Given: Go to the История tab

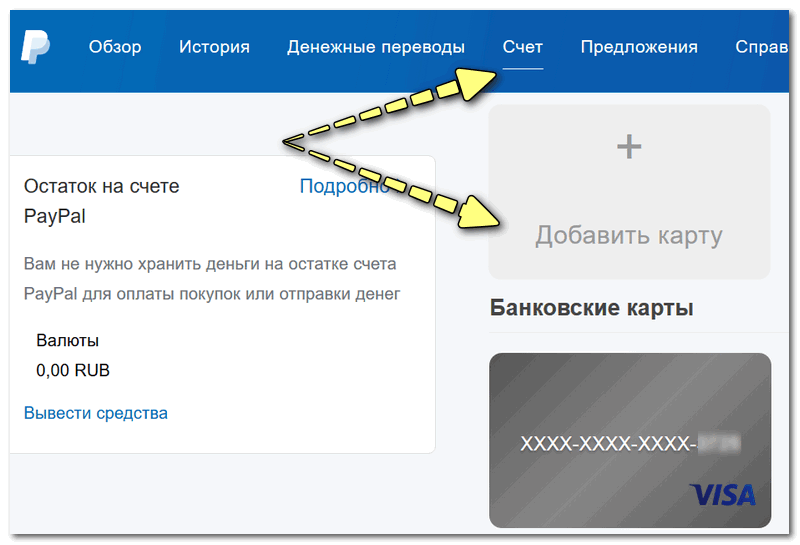Looking at the screenshot, I should pyautogui.click(x=214, y=47).
